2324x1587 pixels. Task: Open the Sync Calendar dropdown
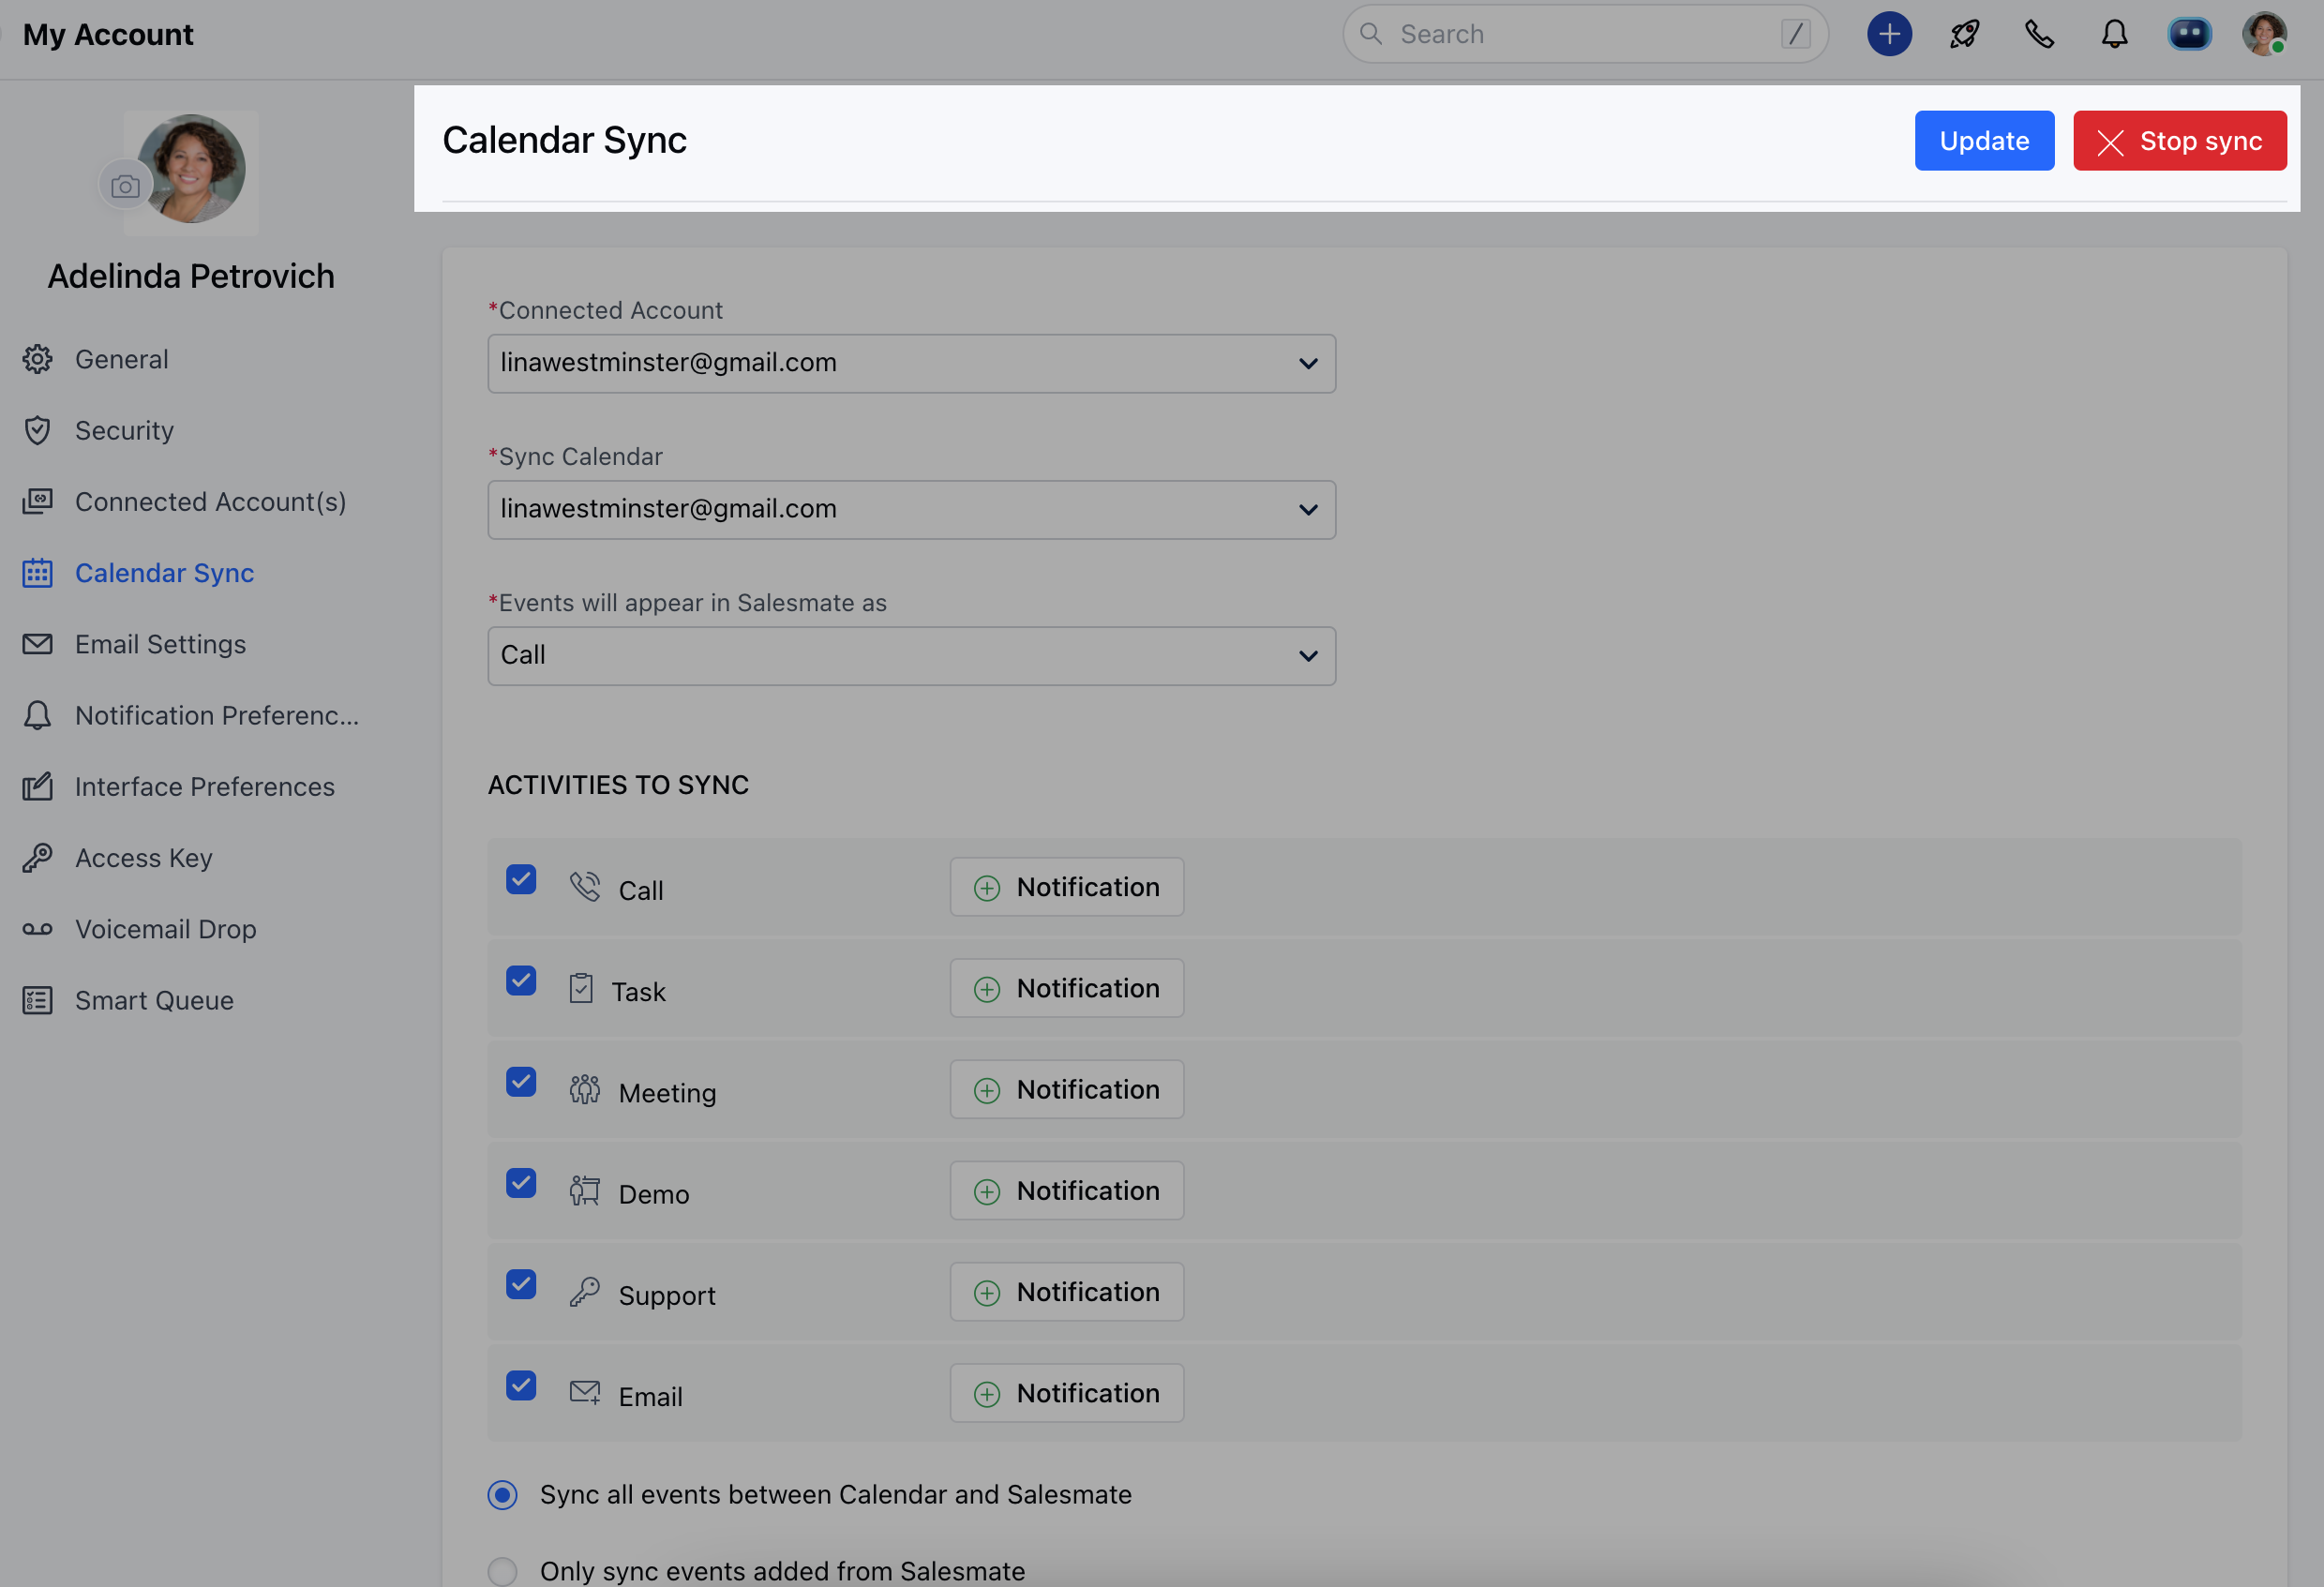click(911, 509)
